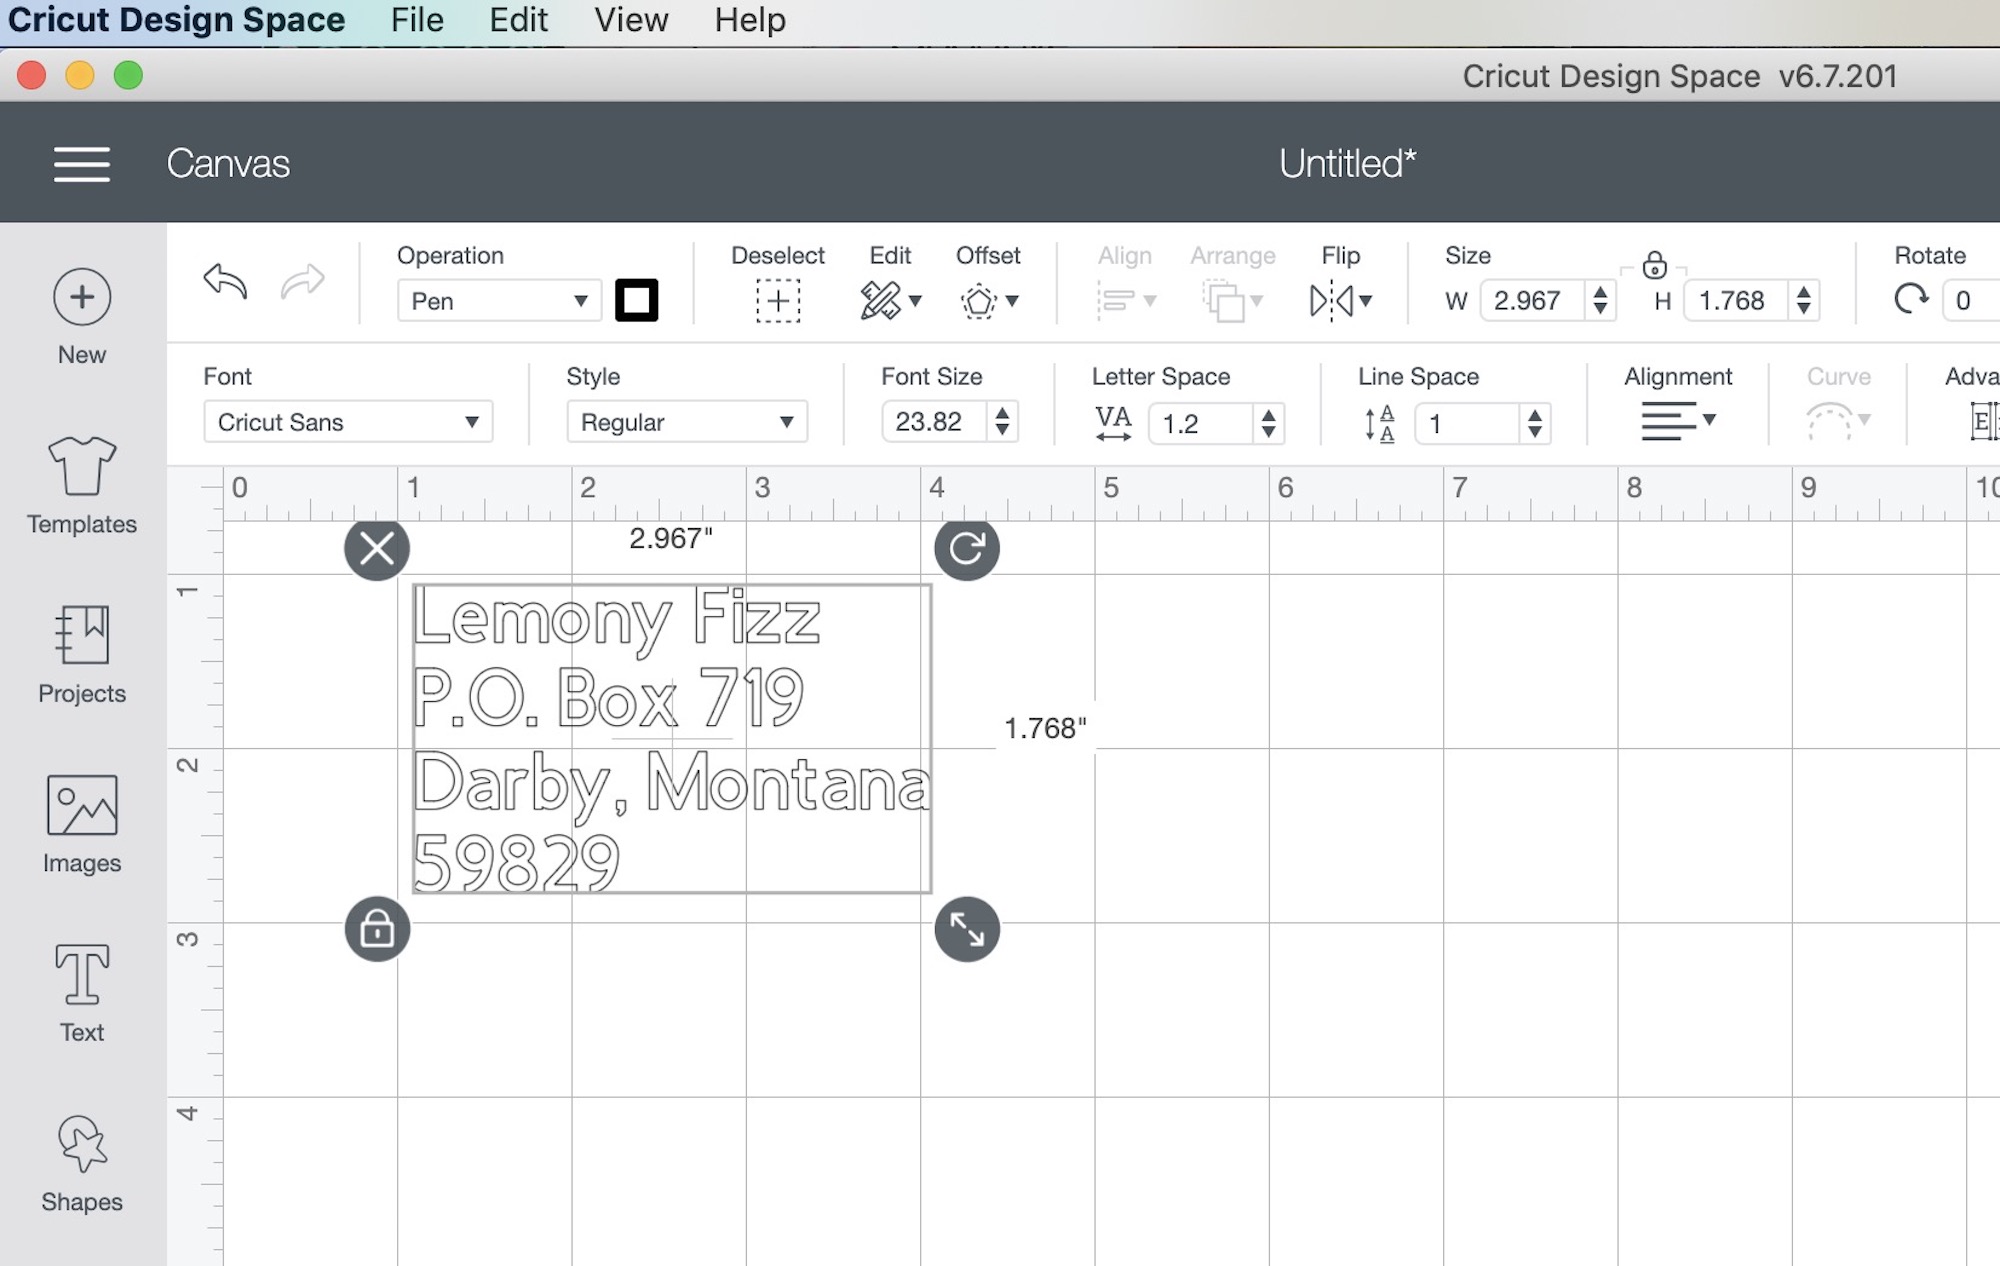This screenshot has width=2000, height=1266.
Task: Adjust the Width stepper arrows
Action: pyautogui.click(x=1601, y=301)
